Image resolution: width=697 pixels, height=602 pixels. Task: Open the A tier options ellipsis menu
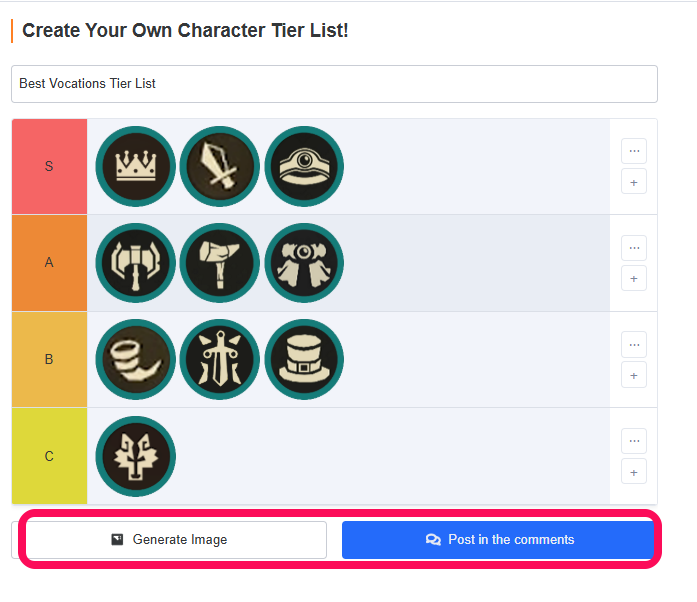click(x=634, y=248)
